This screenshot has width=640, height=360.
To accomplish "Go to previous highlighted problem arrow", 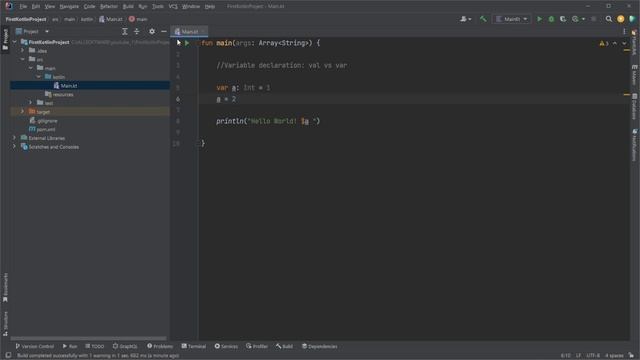I will 615,43.
